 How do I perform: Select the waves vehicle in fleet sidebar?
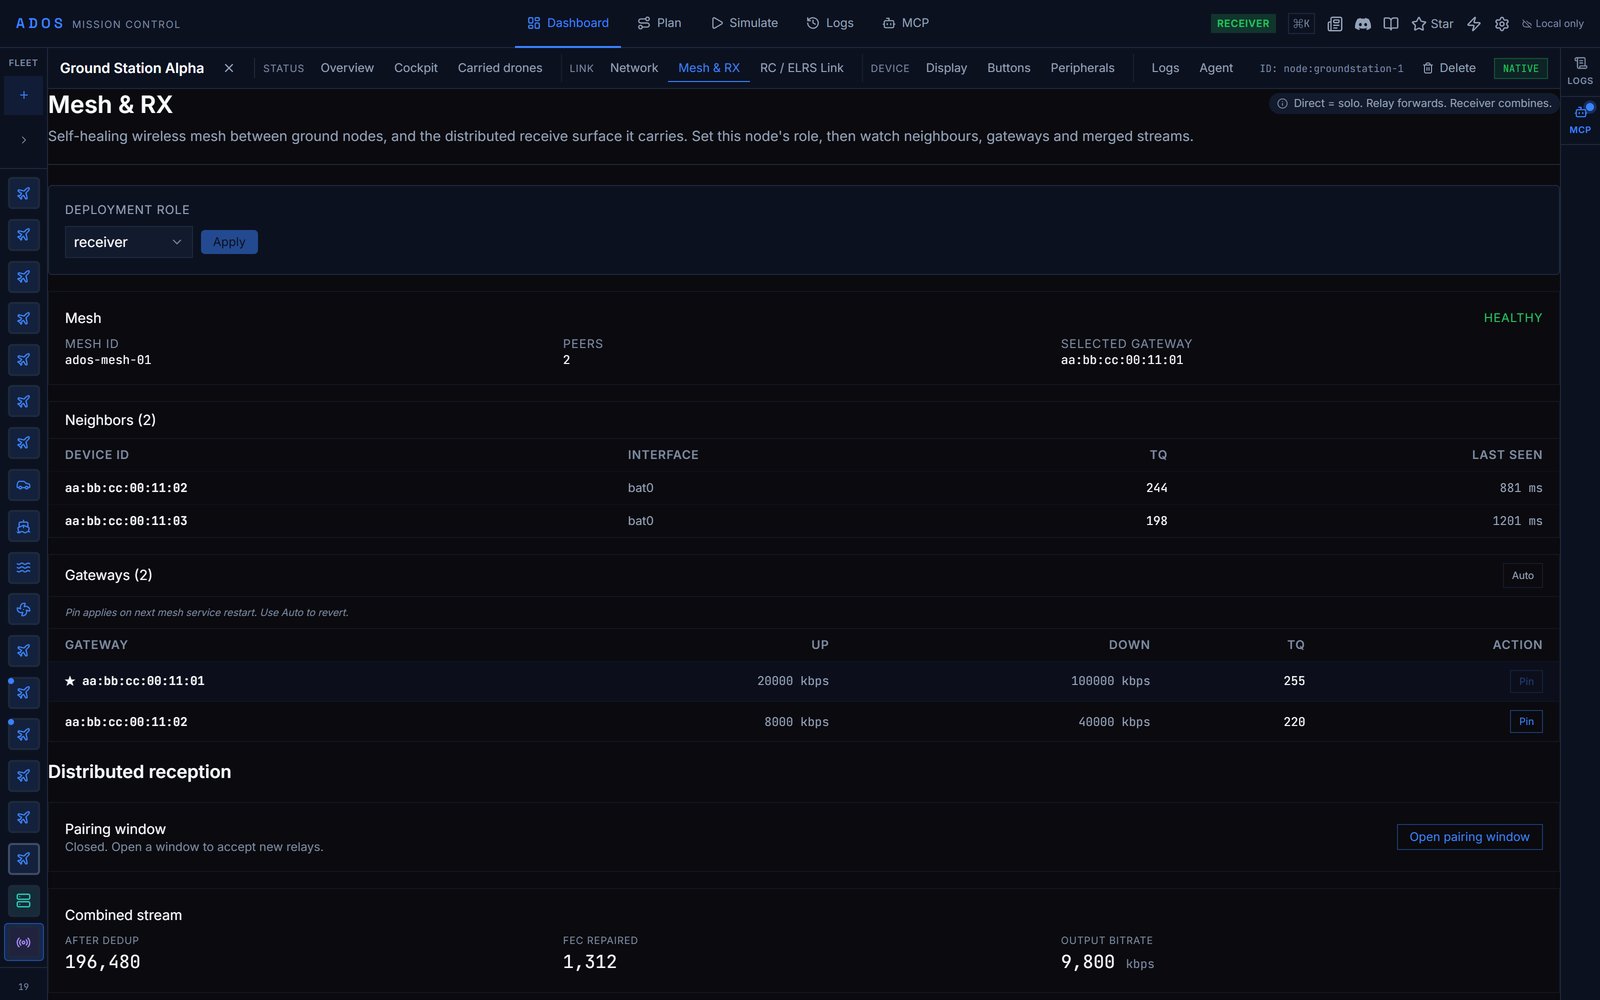click(24, 568)
